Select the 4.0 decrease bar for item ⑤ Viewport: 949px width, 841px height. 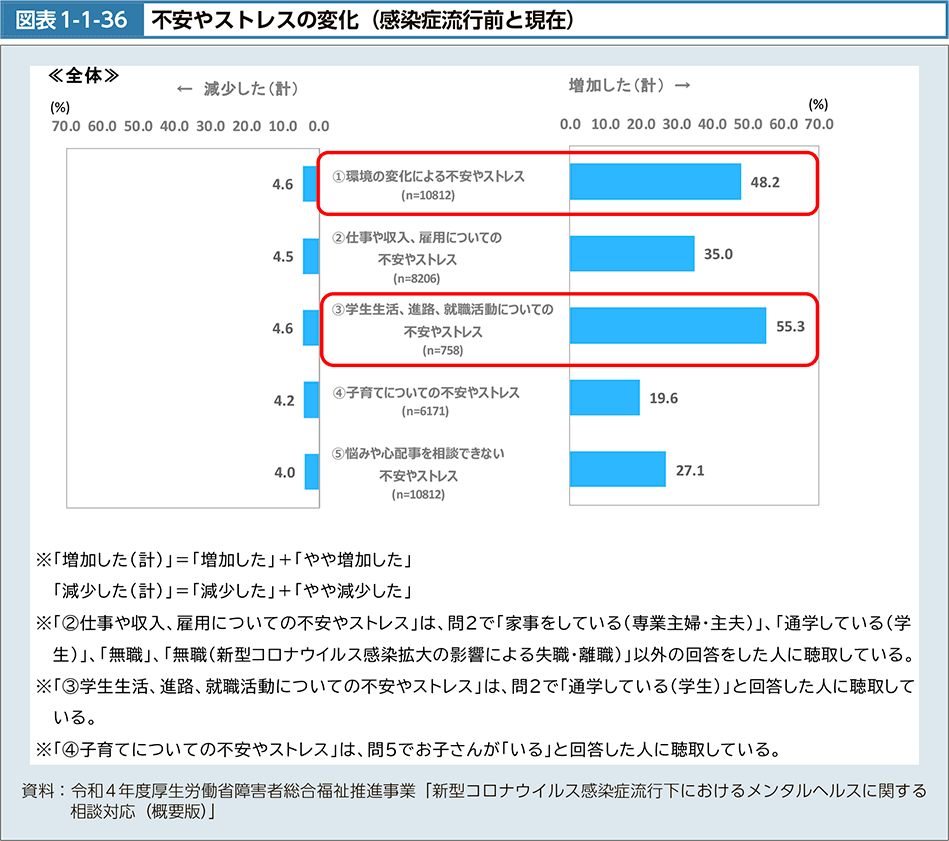point(311,471)
